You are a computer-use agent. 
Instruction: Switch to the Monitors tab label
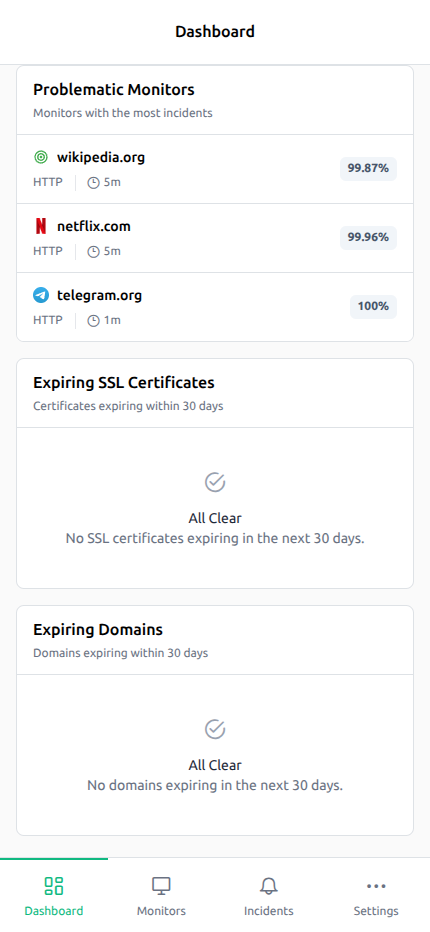(x=161, y=911)
